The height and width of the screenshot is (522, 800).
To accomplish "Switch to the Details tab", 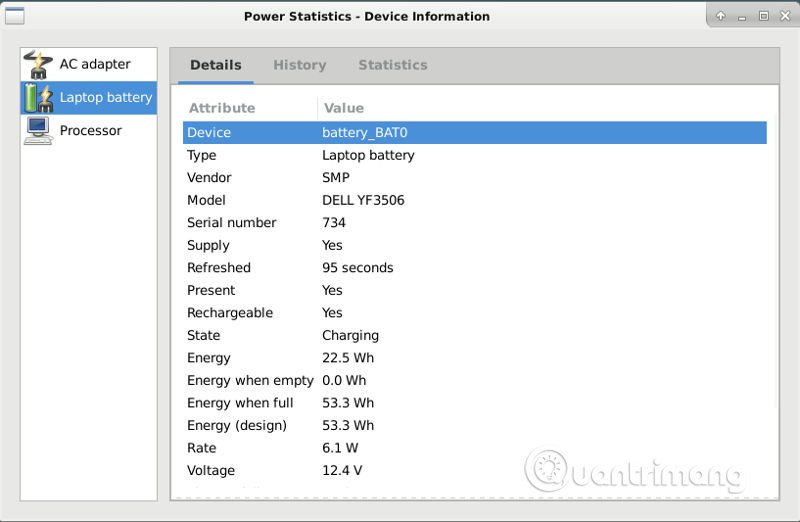I will click(216, 65).
